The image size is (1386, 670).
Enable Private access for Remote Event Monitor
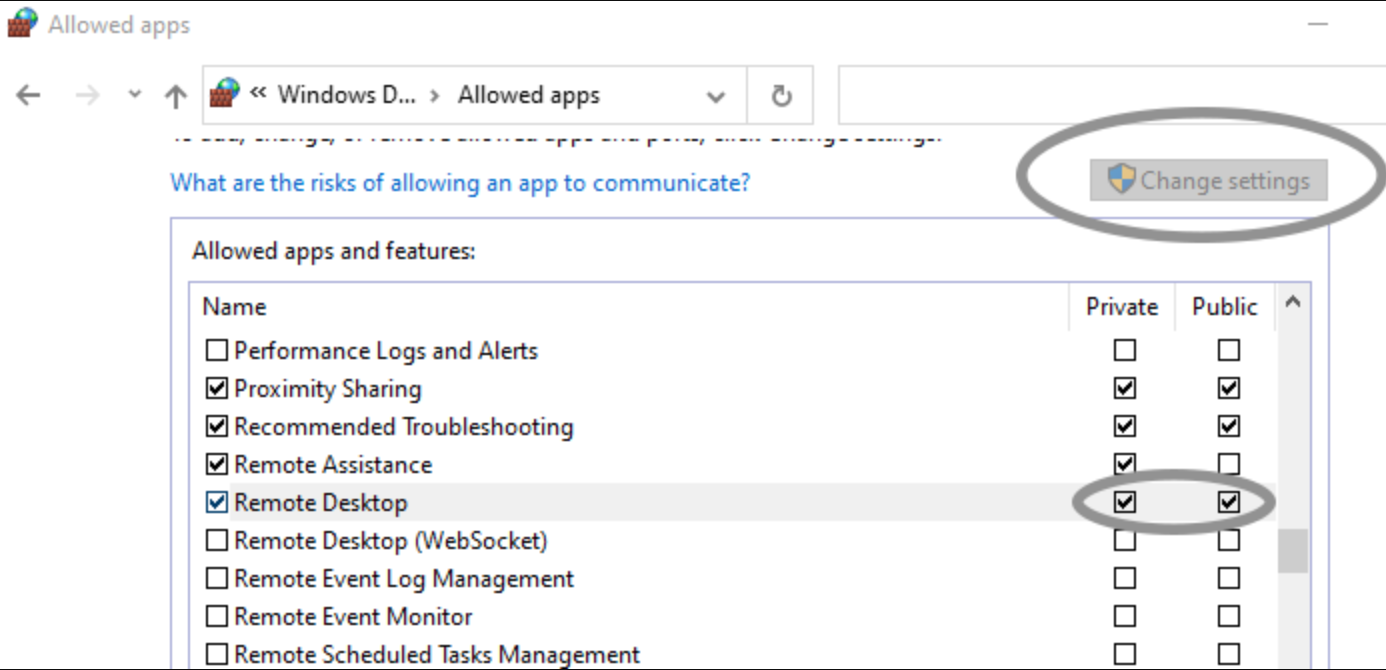(1124, 616)
